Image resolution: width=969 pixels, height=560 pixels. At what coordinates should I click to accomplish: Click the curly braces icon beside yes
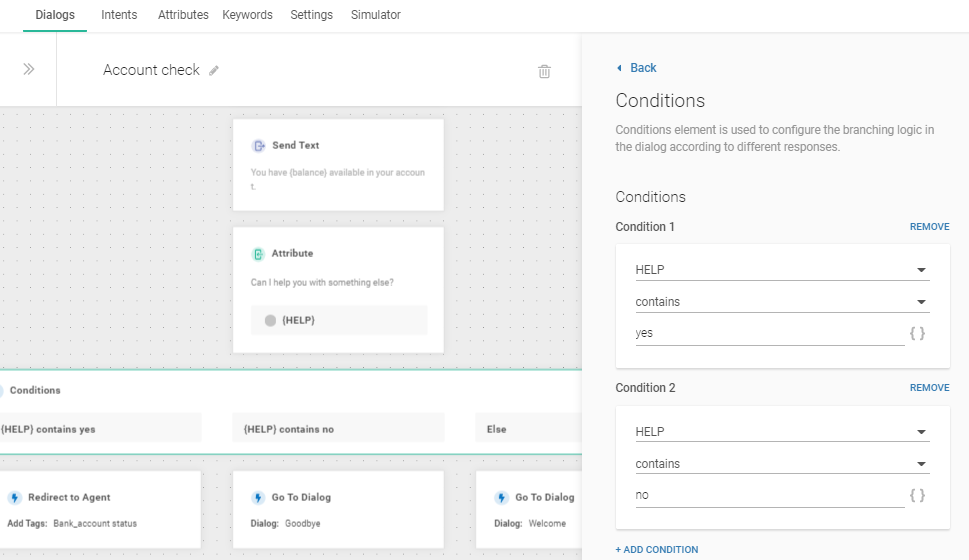(x=917, y=333)
